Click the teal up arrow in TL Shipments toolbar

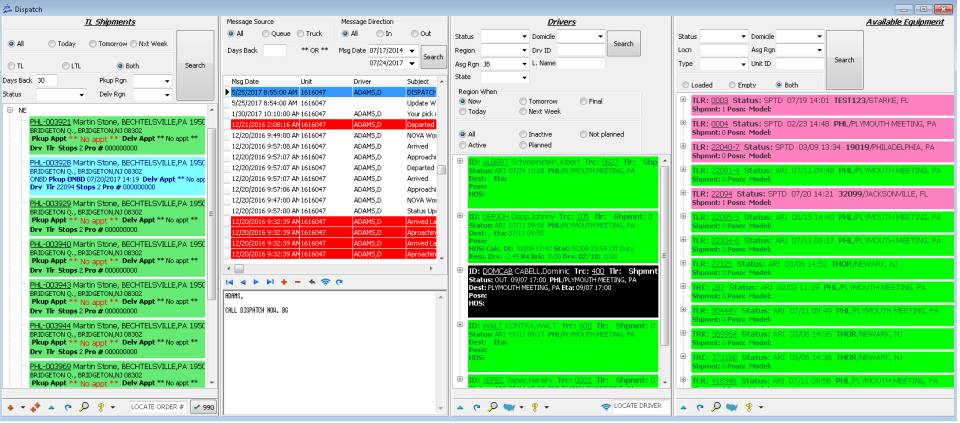(51, 407)
